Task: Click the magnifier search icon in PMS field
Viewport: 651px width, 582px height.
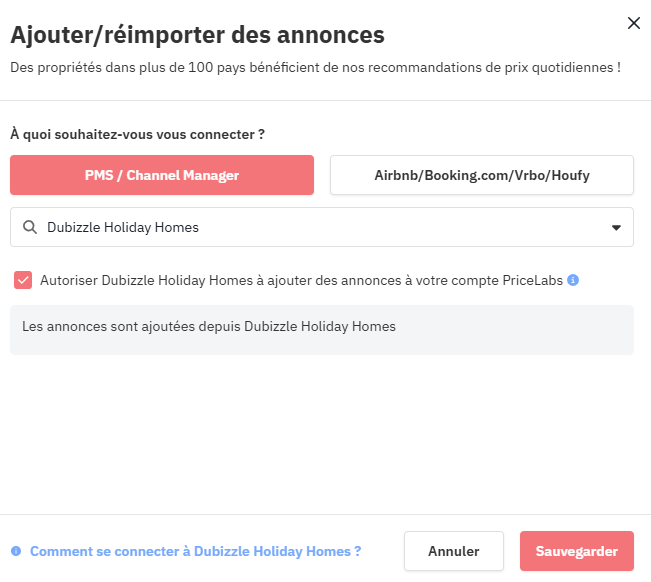Action: [29, 227]
